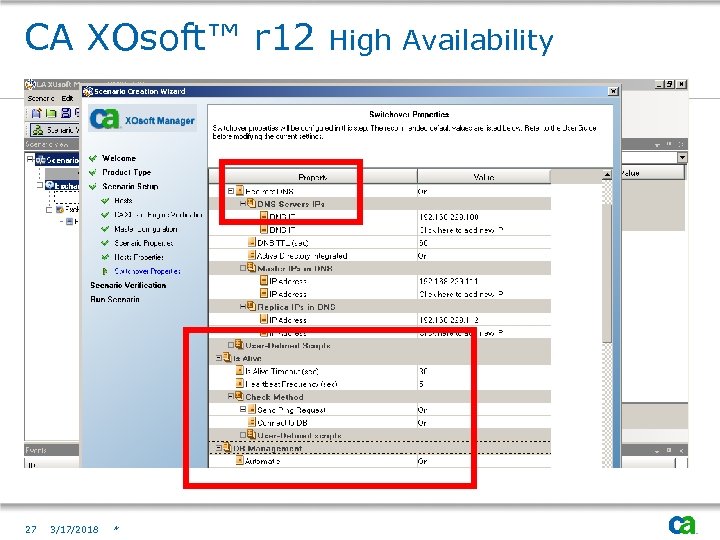This screenshot has width=720, height=540.
Task: Click the scroll-up arrow of property list
Action: [607, 174]
